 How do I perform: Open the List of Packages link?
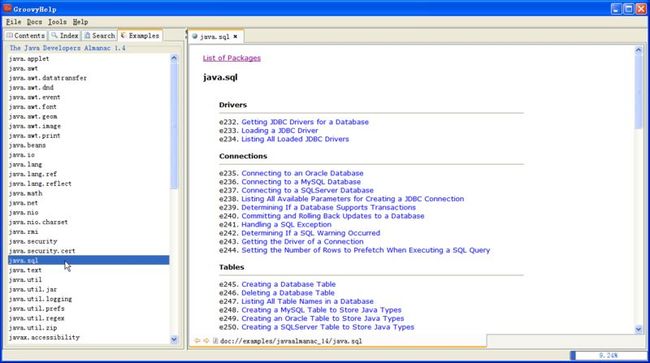(232, 58)
